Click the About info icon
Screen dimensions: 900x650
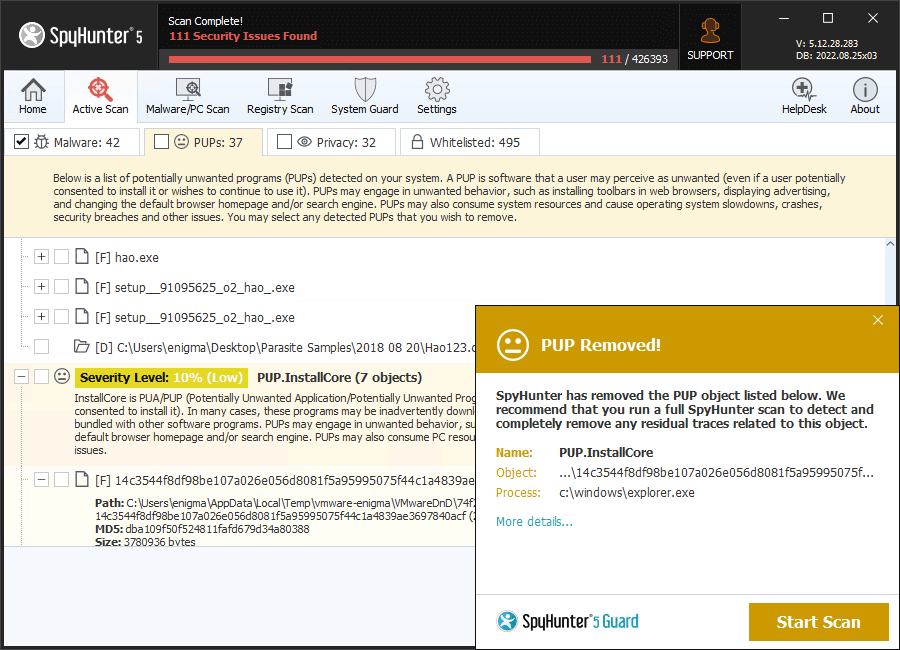tap(865, 96)
